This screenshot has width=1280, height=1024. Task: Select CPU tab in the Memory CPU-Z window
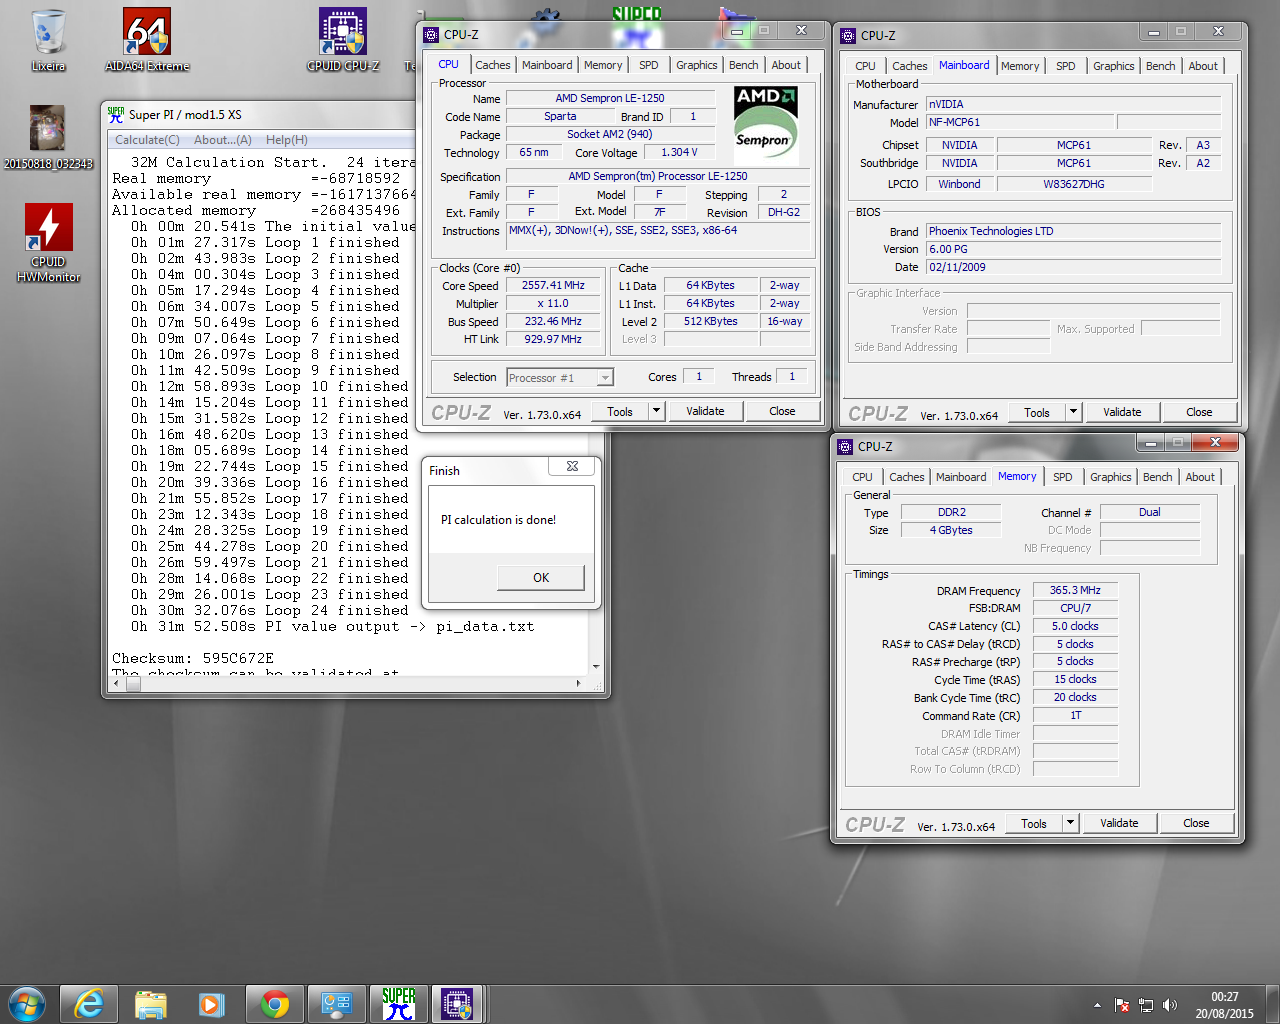click(x=862, y=477)
